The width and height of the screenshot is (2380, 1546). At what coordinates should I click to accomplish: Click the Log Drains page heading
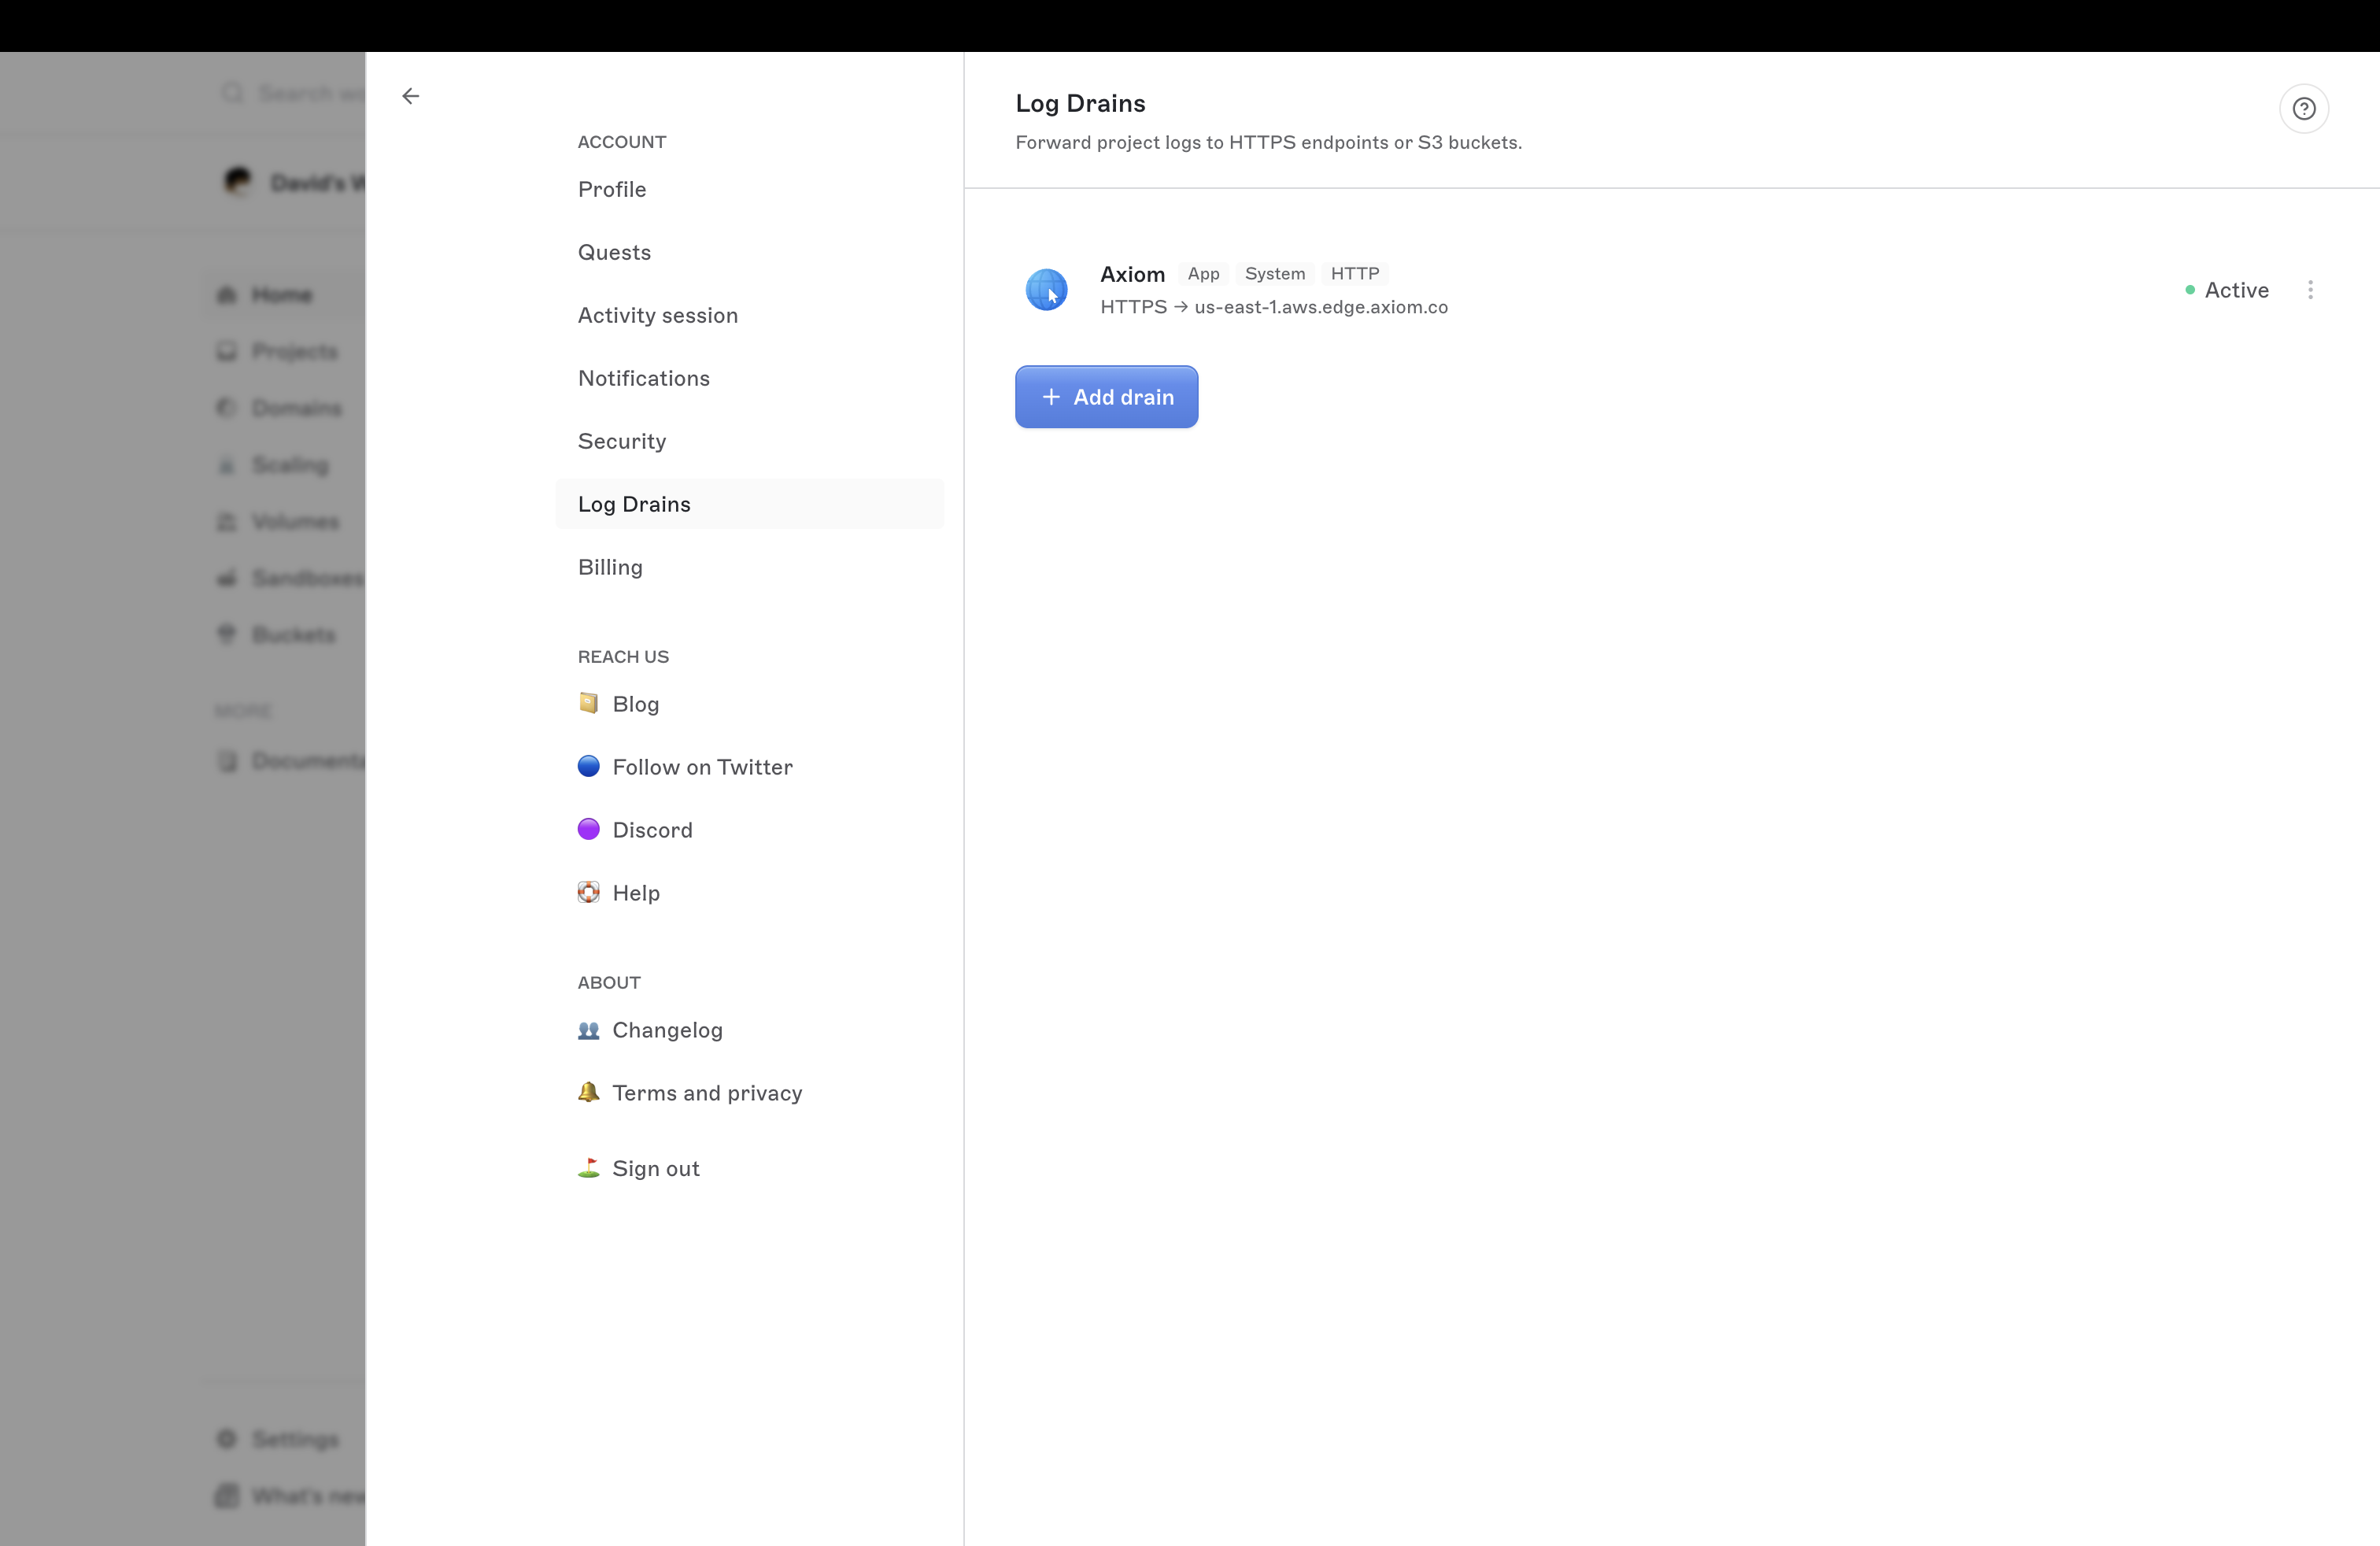tap(1080, 103)
